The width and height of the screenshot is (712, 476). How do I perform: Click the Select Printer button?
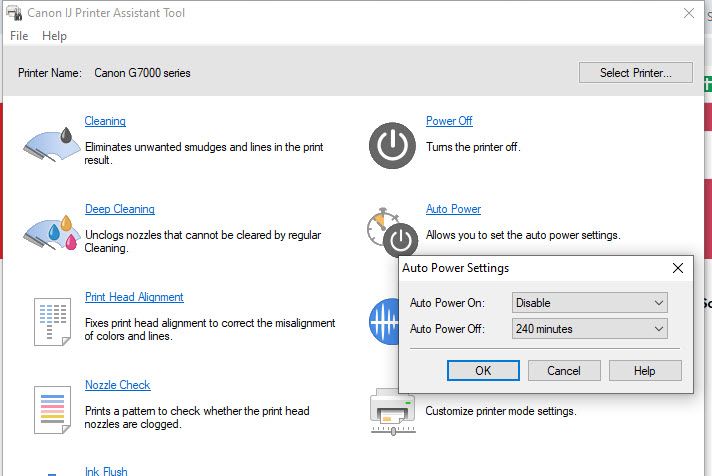tap(636, 73)
